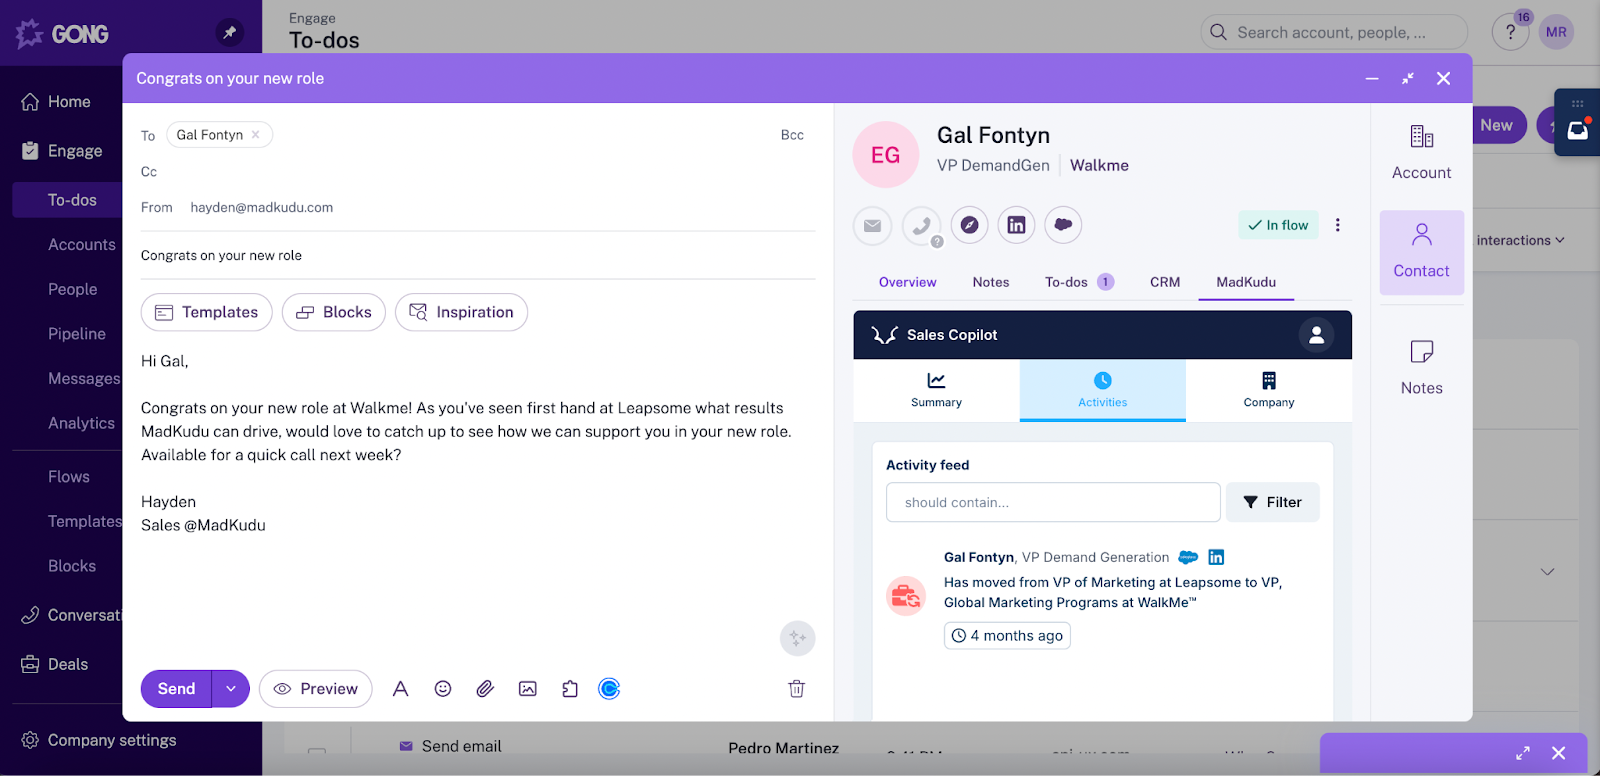
Task: Click the Preview button
Action: point(316,689)
